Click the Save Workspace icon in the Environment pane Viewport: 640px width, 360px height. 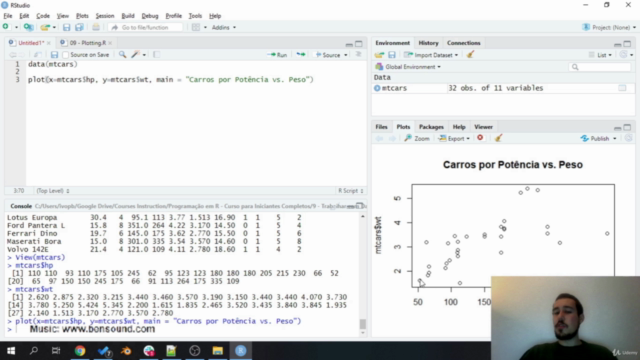tap(392, 55)
